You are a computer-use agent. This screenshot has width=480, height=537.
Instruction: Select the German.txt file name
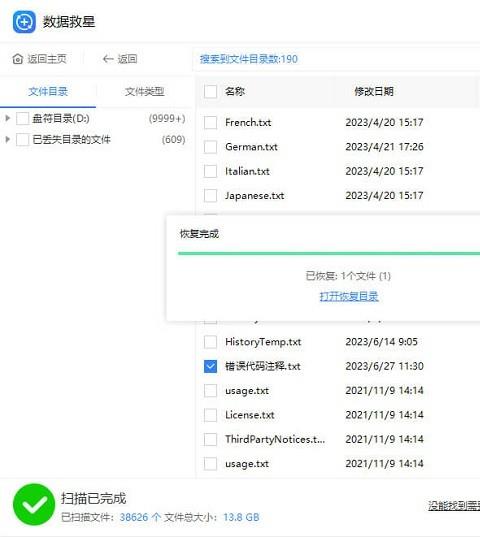251,147
